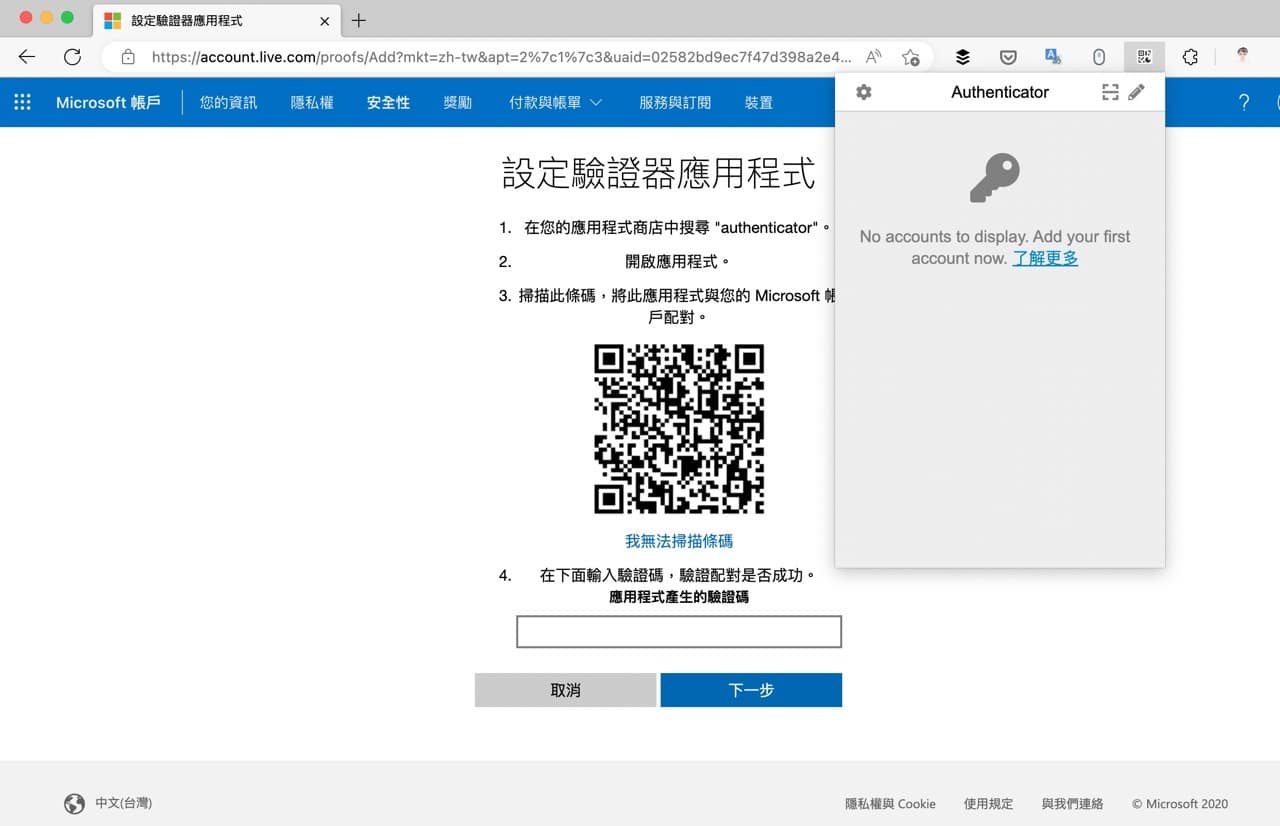
Task: Open the browser profile avatar
Action: pos(1243,56)
